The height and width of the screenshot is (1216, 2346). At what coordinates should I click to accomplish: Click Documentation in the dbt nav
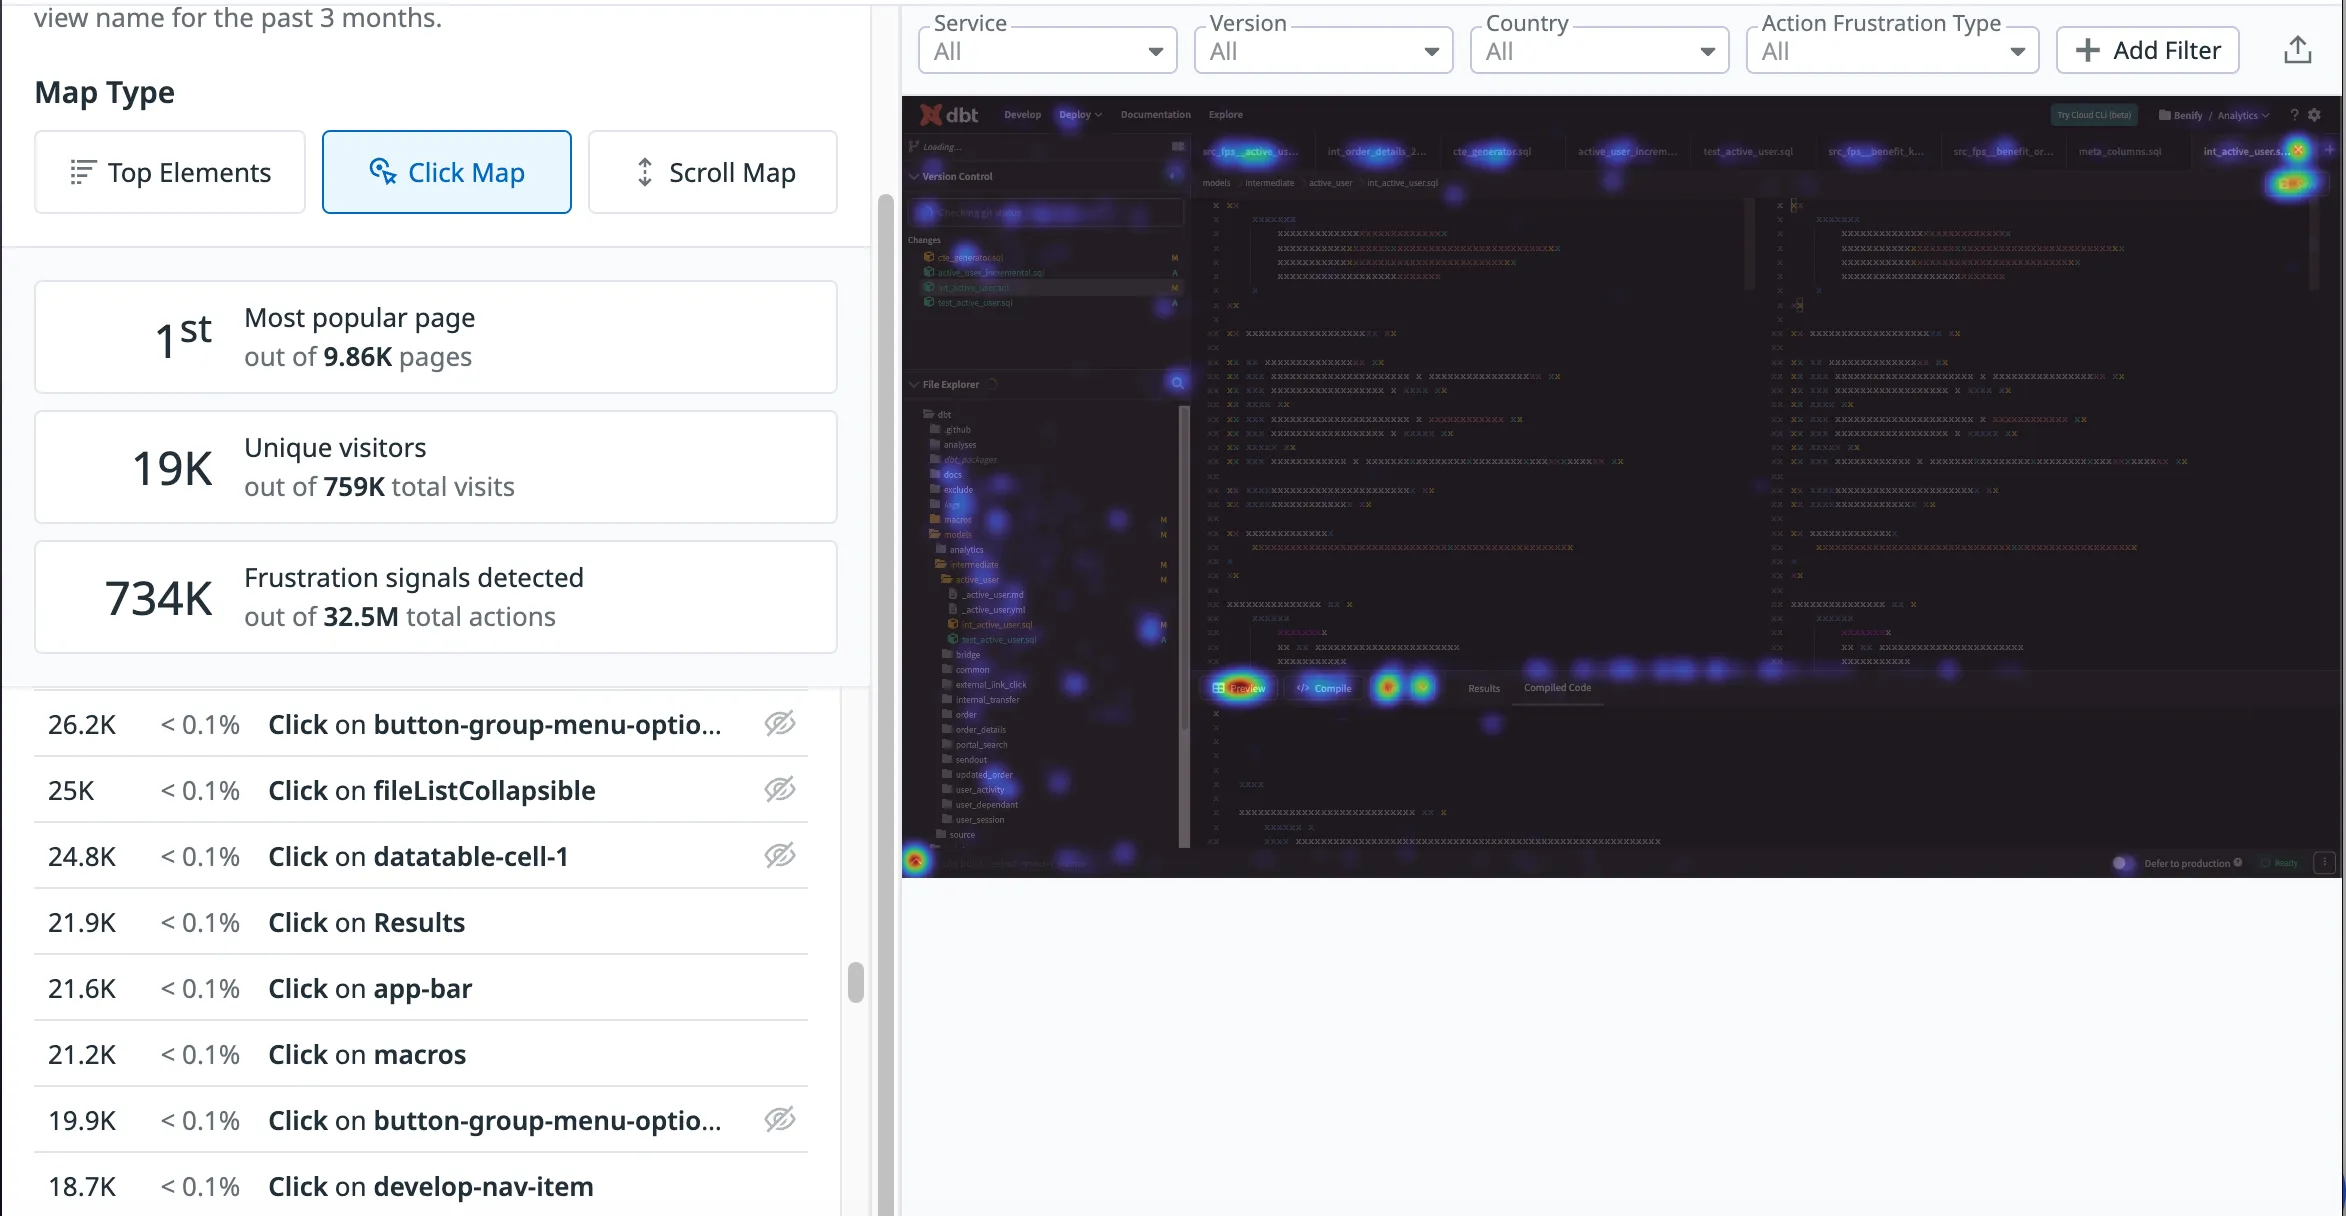tap(1155, 115)
